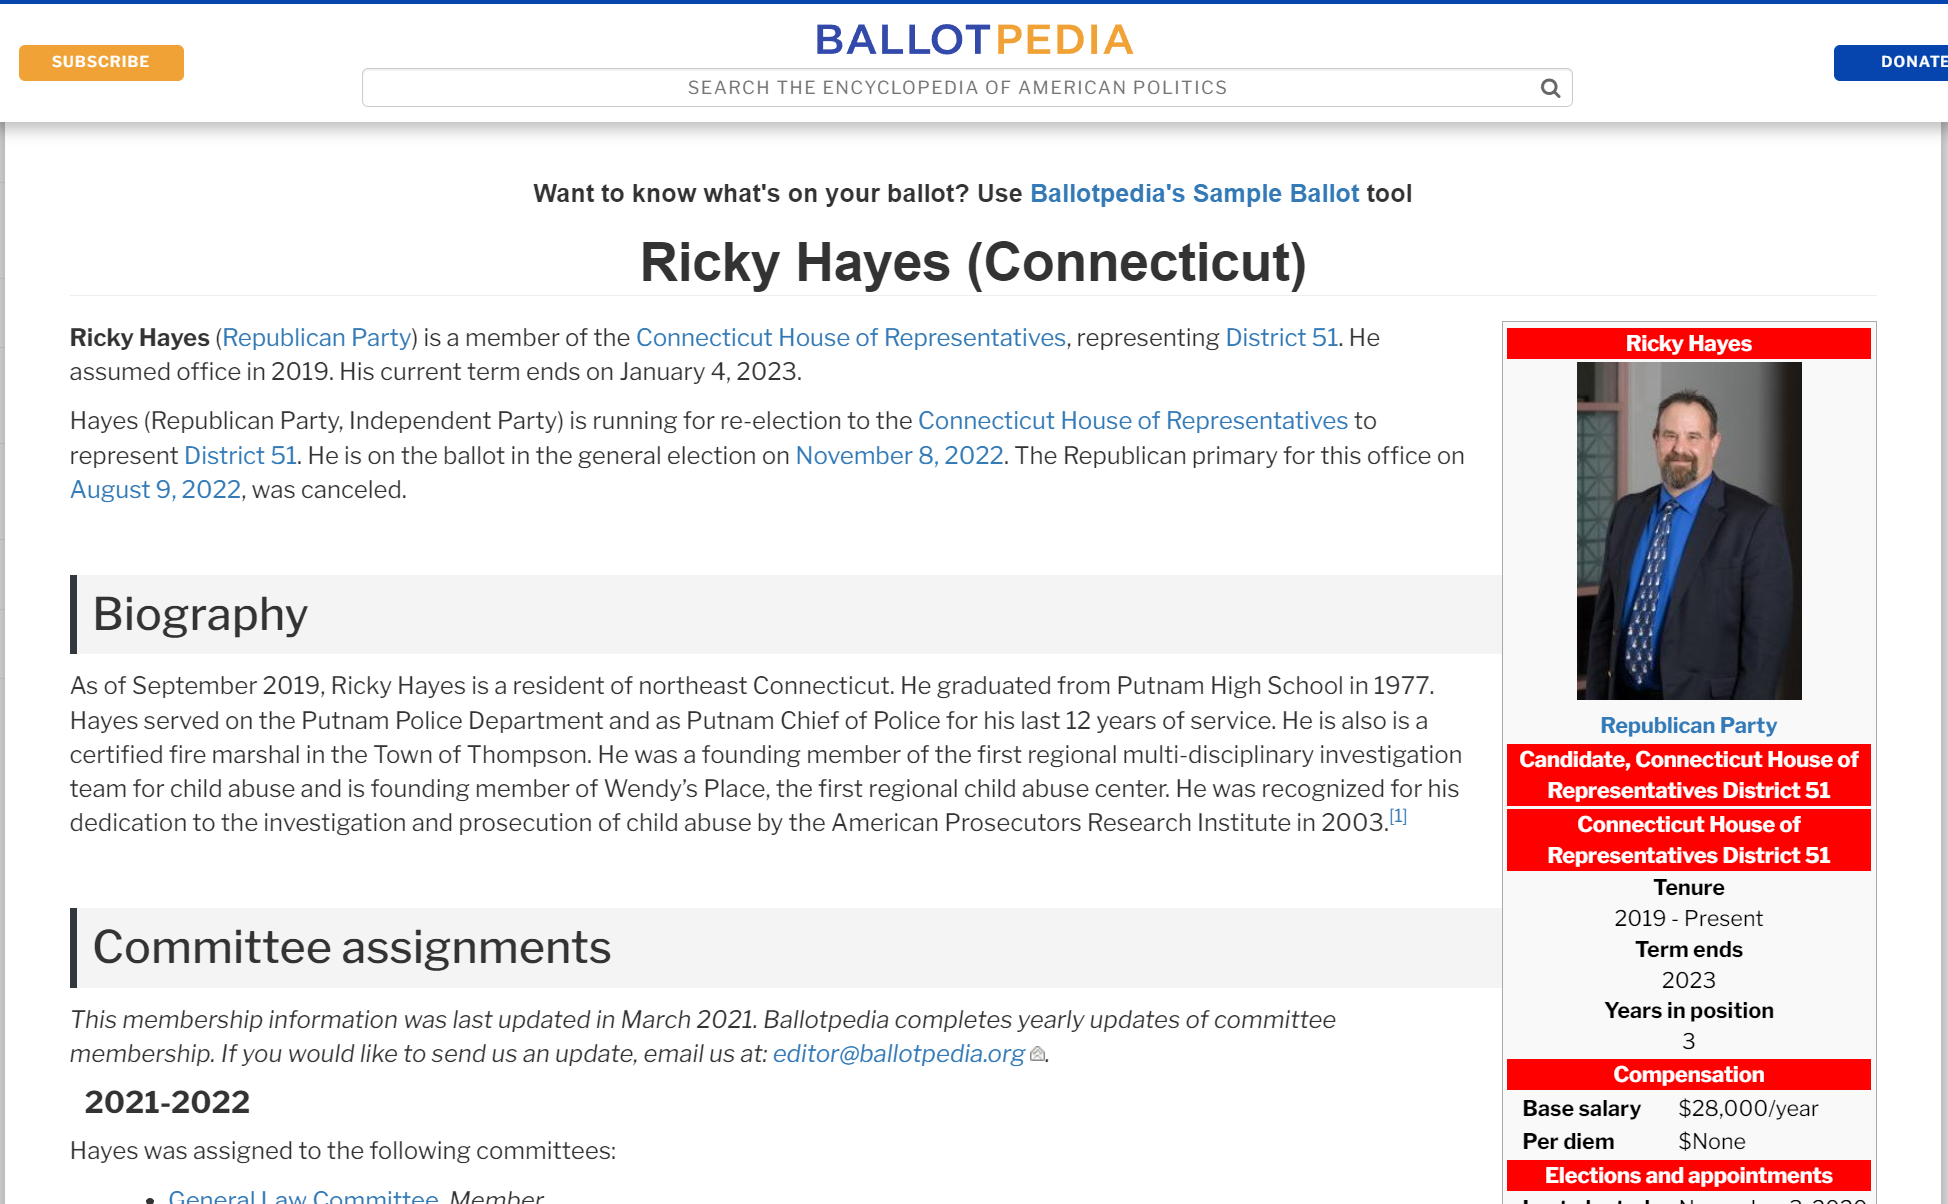Click the Compensation infobox header
Image resolution: width=1948 pixels, height=1204 pixels.
[1688, 1075]
